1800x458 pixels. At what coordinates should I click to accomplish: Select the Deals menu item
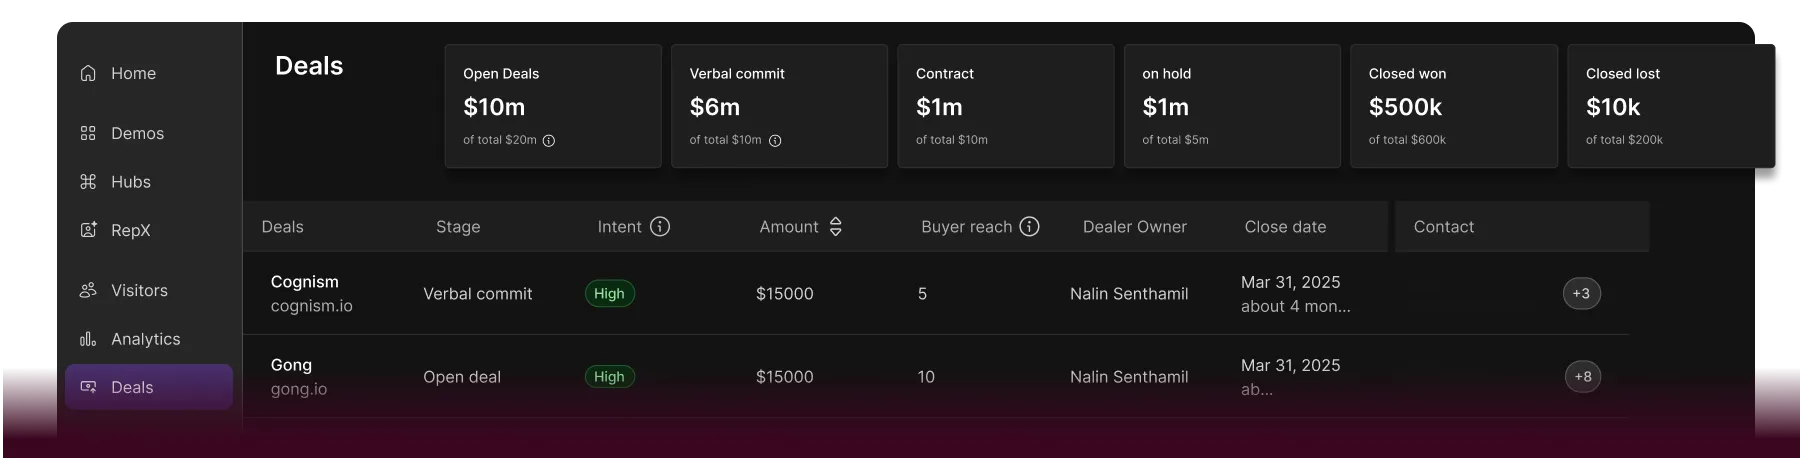pos(149,387)
